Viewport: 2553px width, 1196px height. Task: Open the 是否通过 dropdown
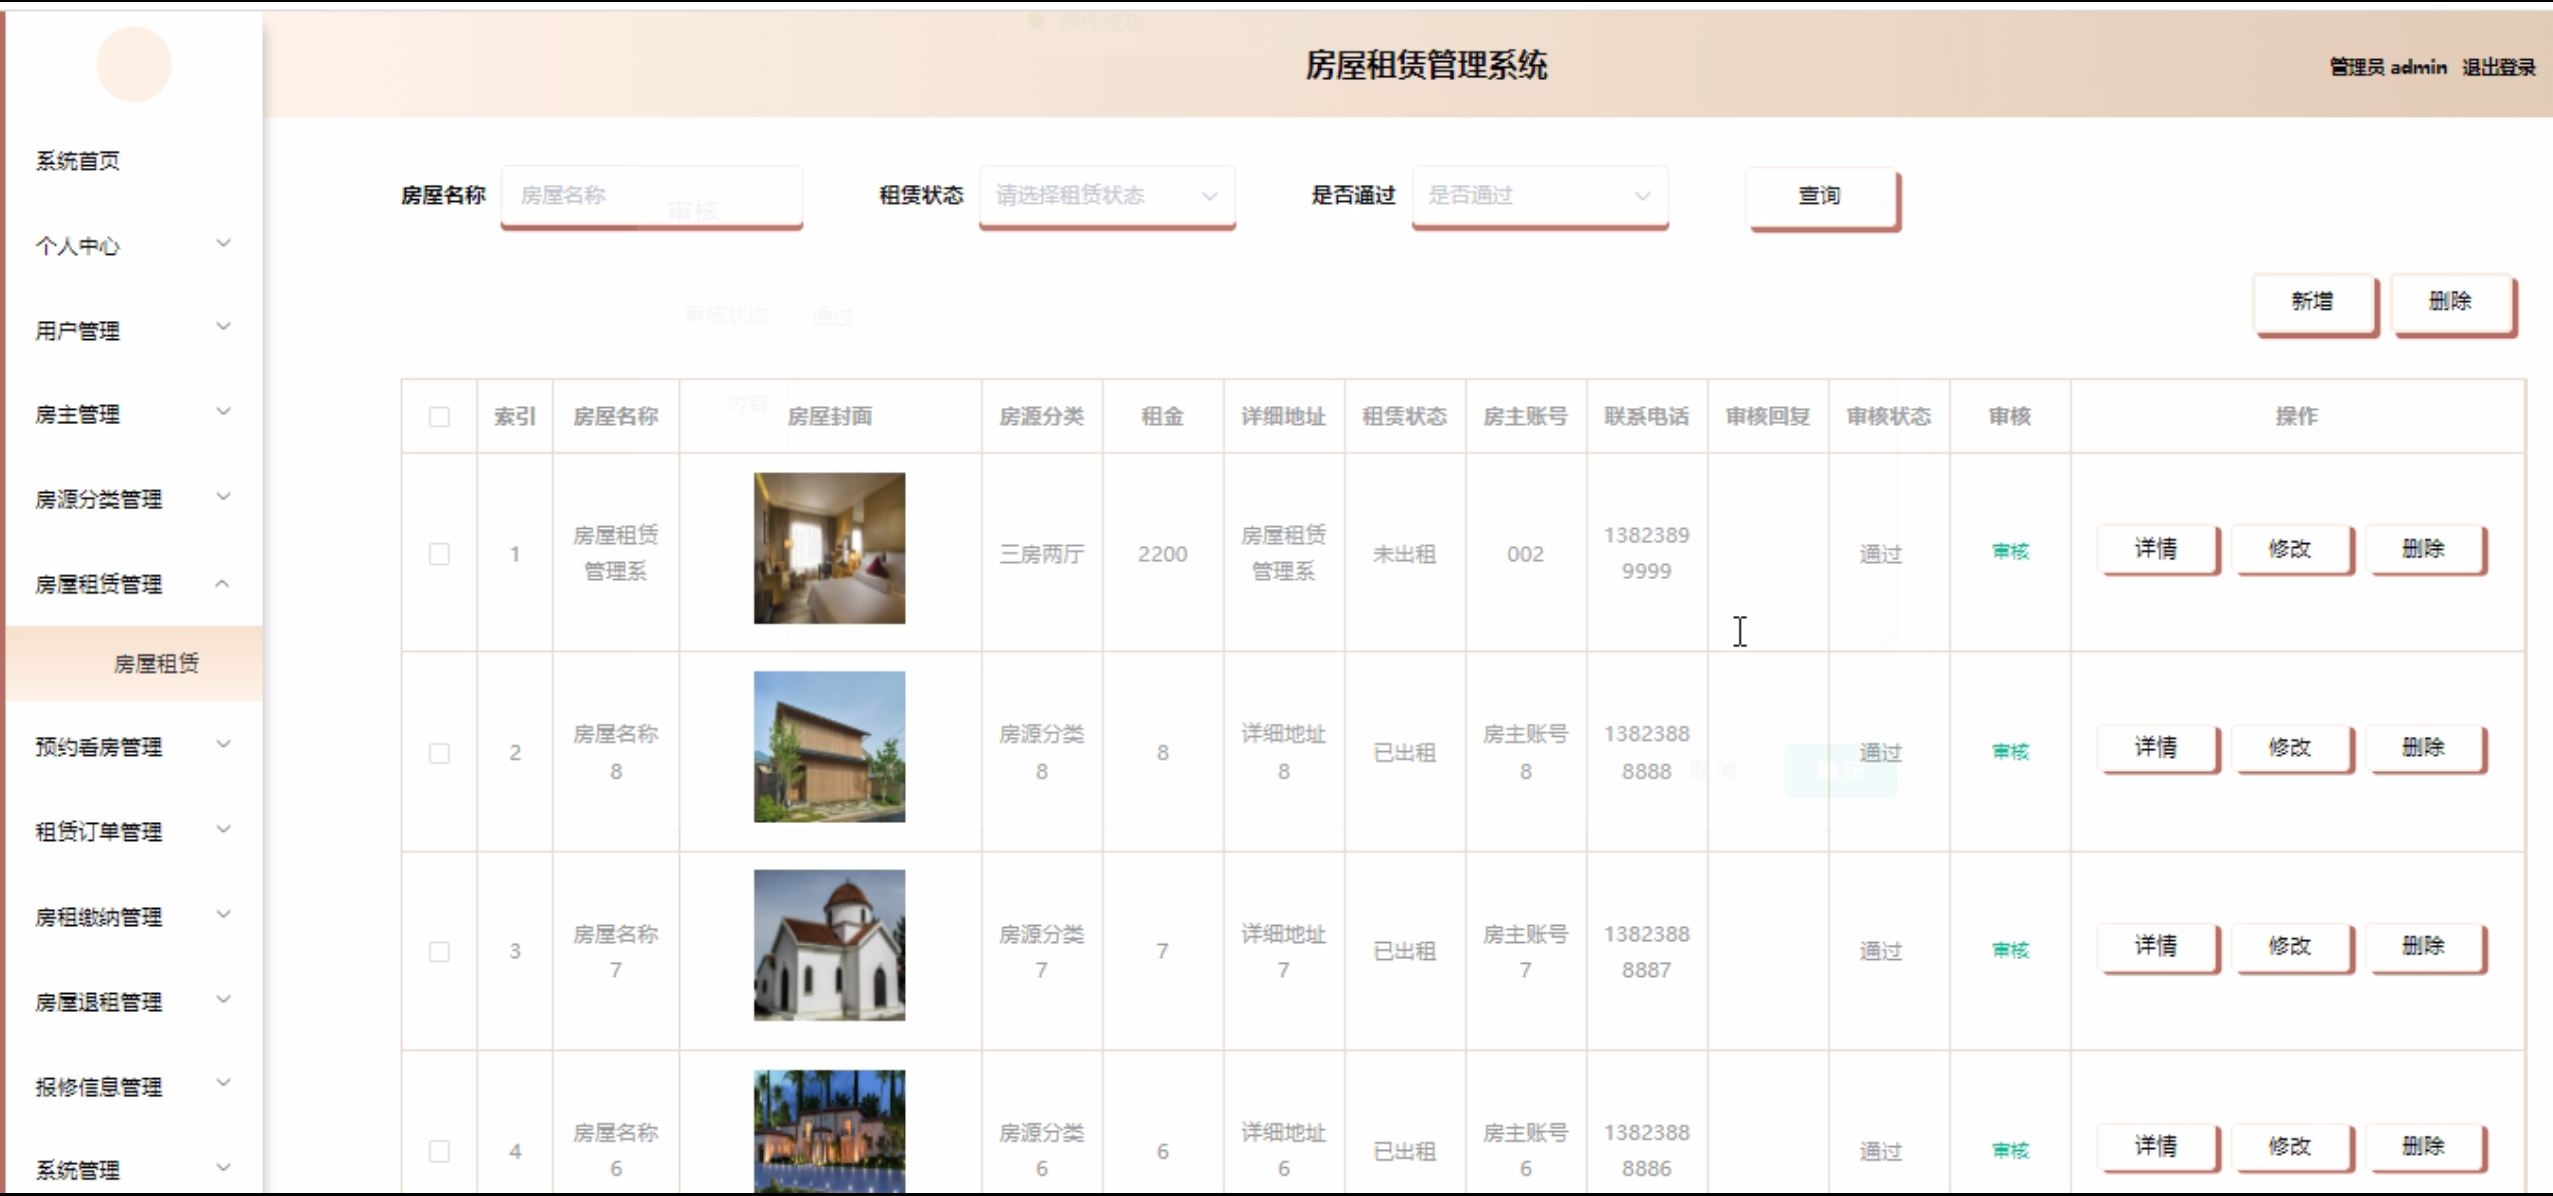pos(1538,195)
